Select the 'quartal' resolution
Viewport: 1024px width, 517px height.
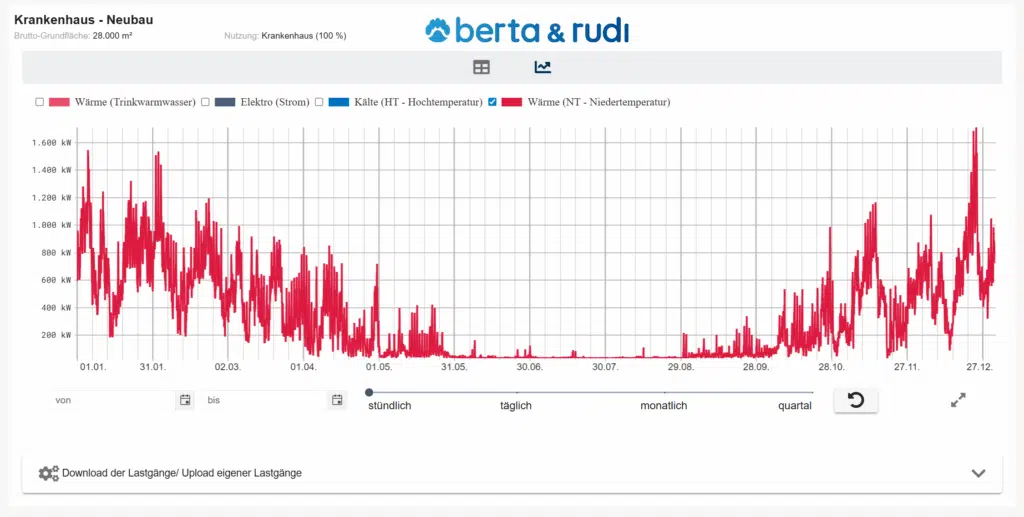(795, 405)
